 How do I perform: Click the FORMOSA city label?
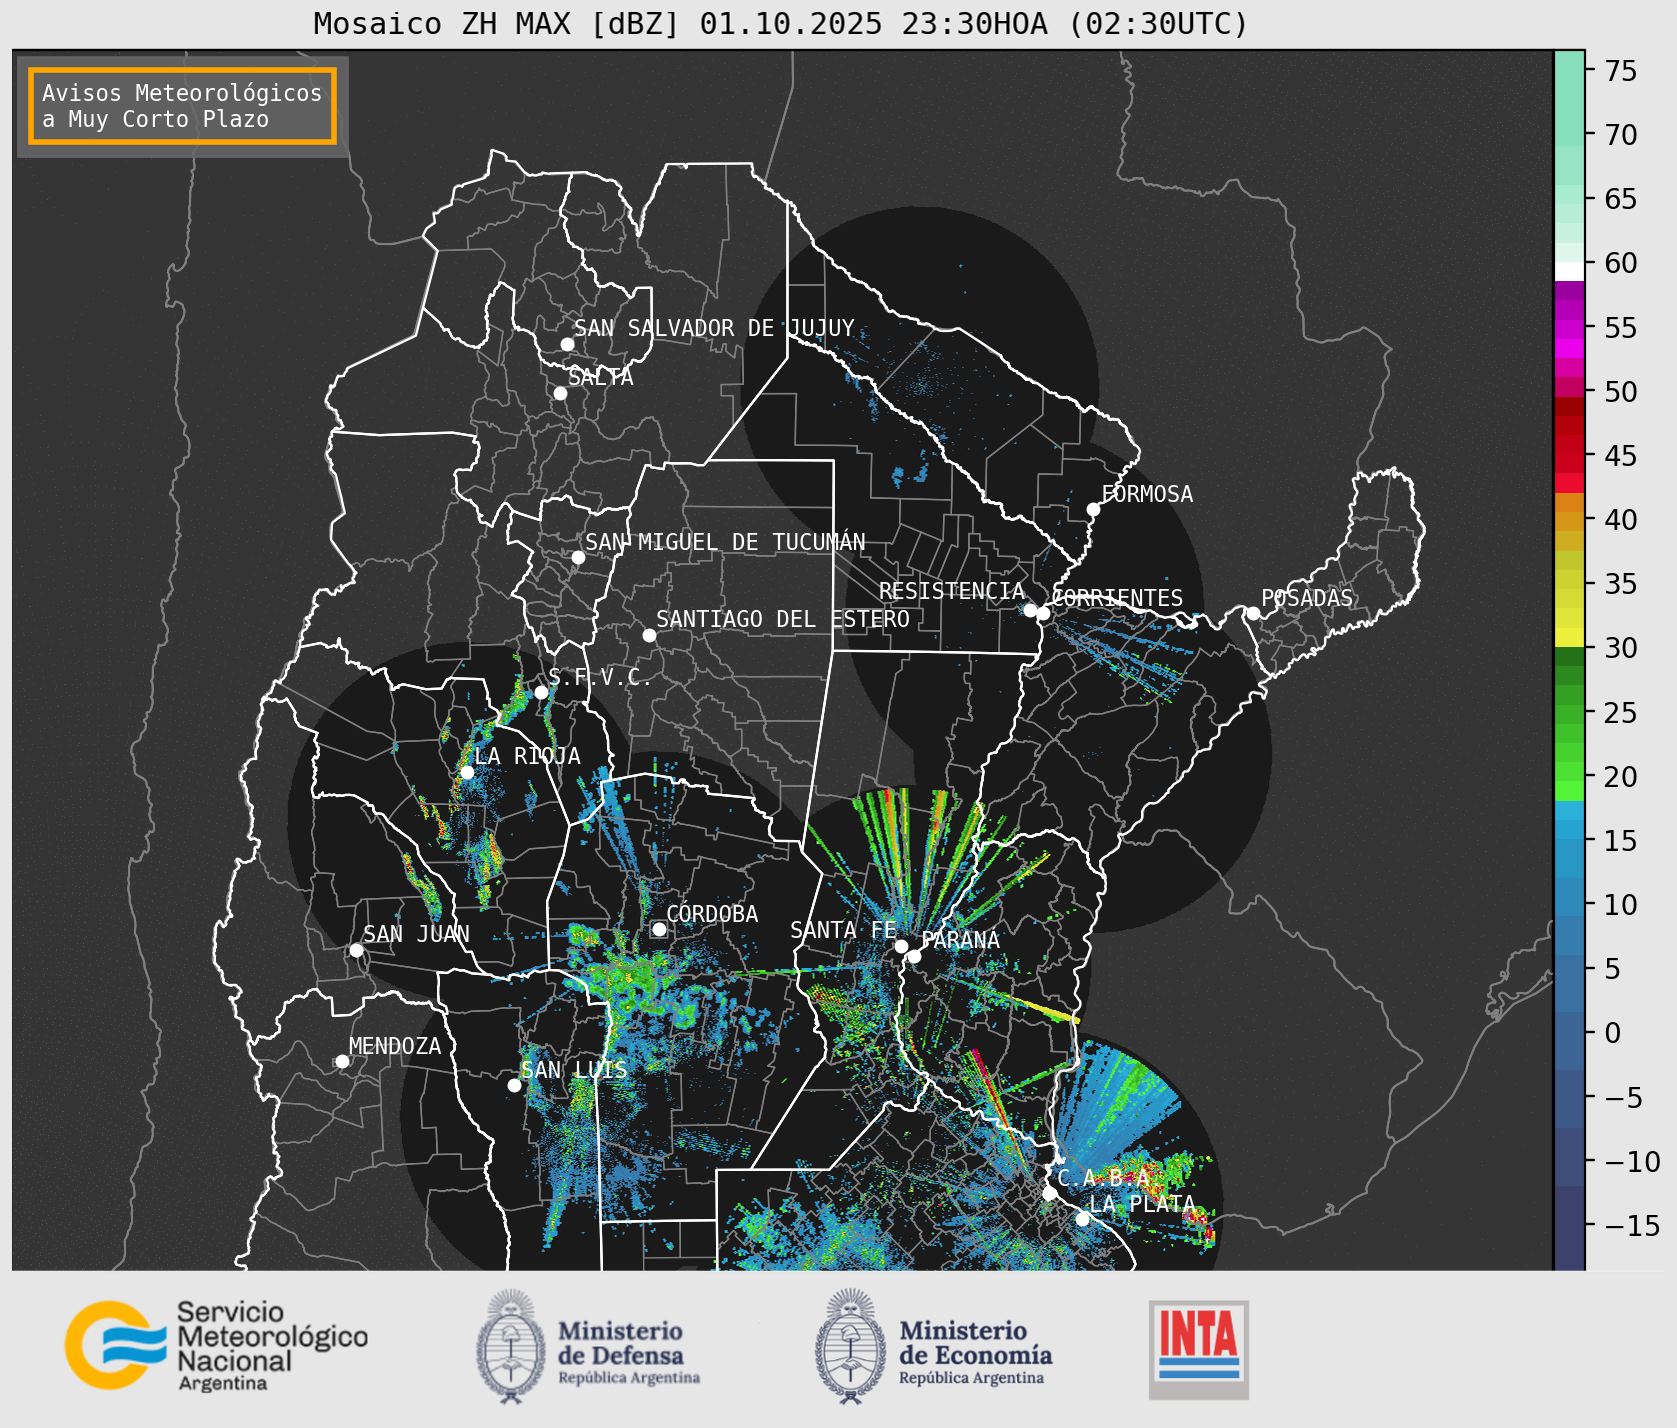[x=1147, y=494]
